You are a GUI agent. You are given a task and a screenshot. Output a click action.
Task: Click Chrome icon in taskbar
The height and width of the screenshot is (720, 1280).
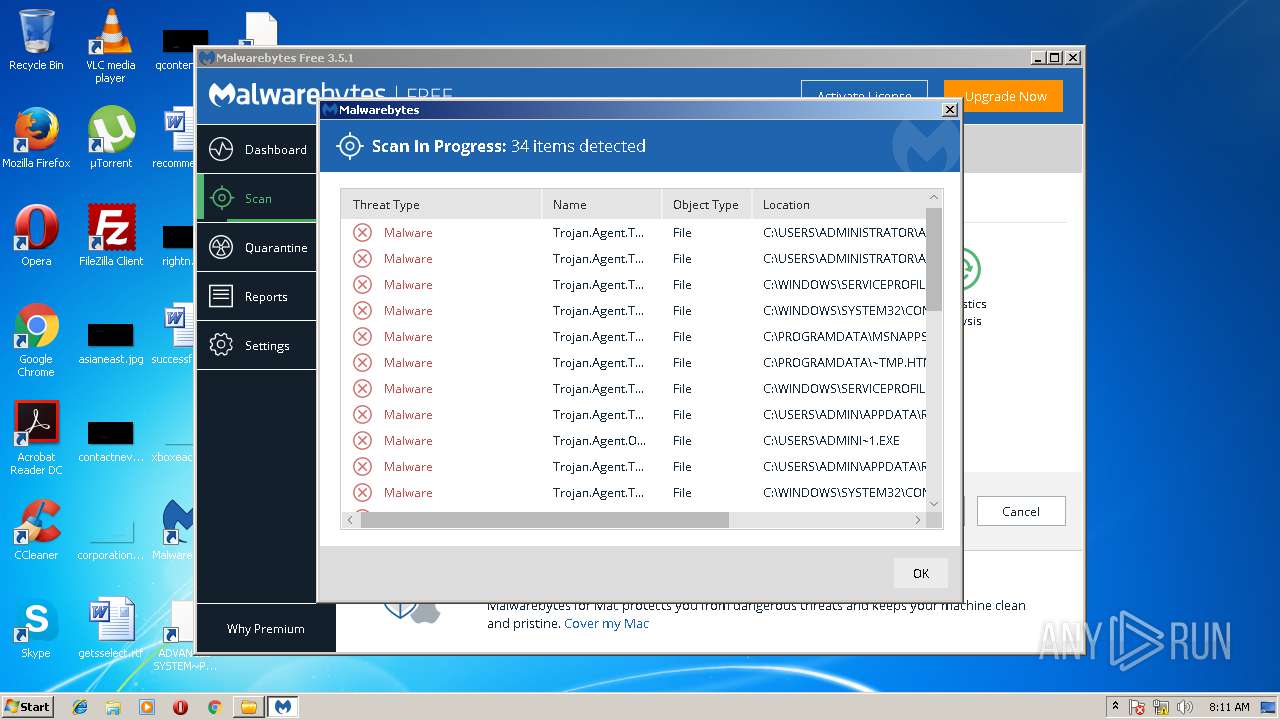(214, 707)
